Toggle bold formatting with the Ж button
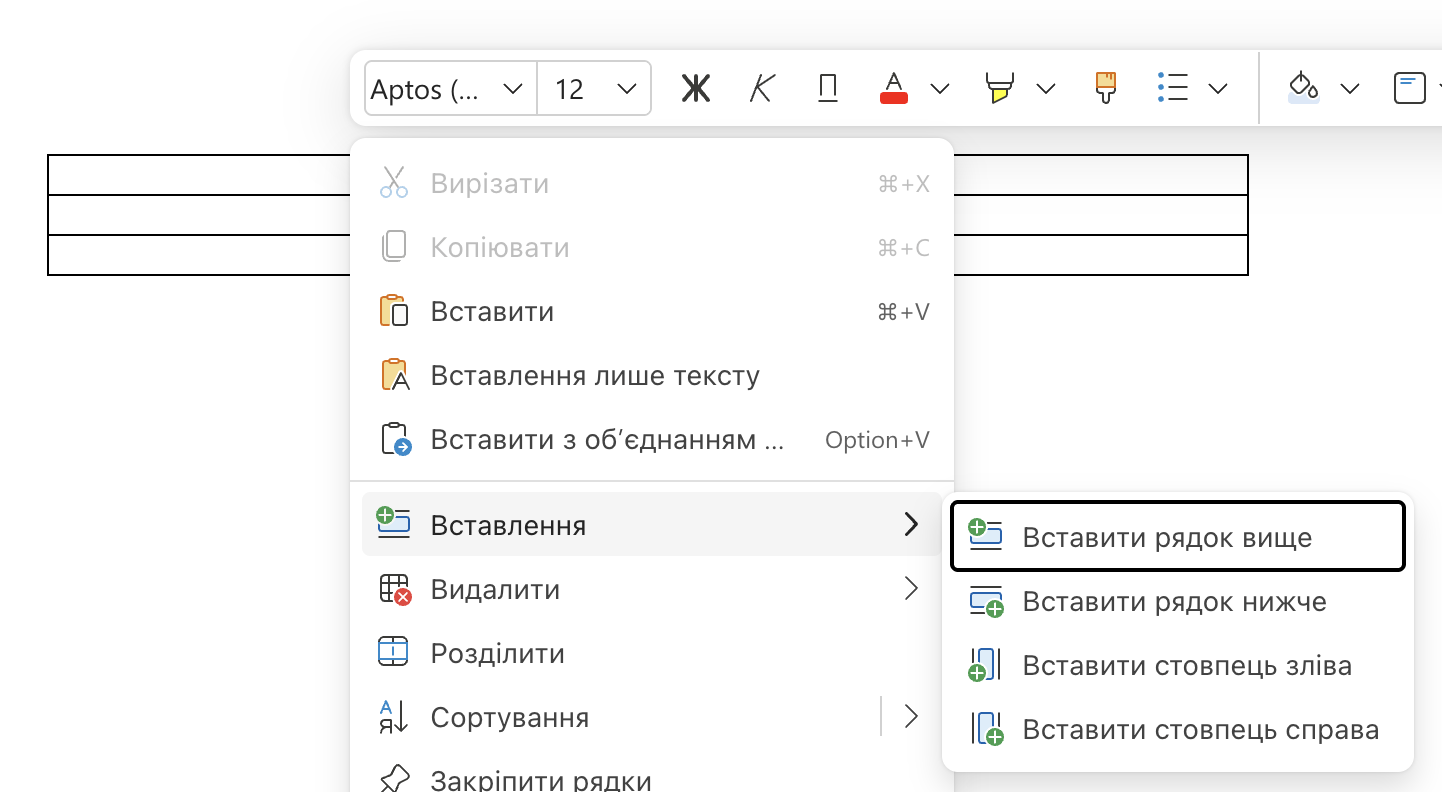 click(695, 89)
